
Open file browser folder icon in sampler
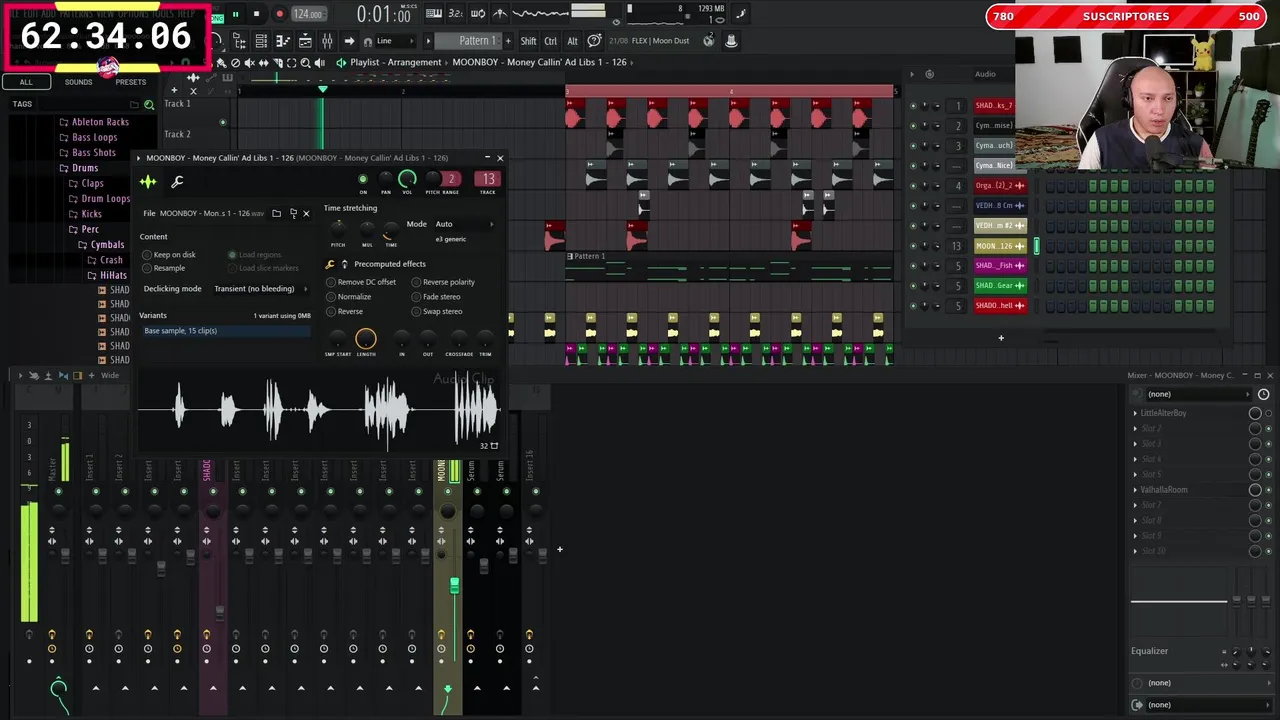point(277,213)
